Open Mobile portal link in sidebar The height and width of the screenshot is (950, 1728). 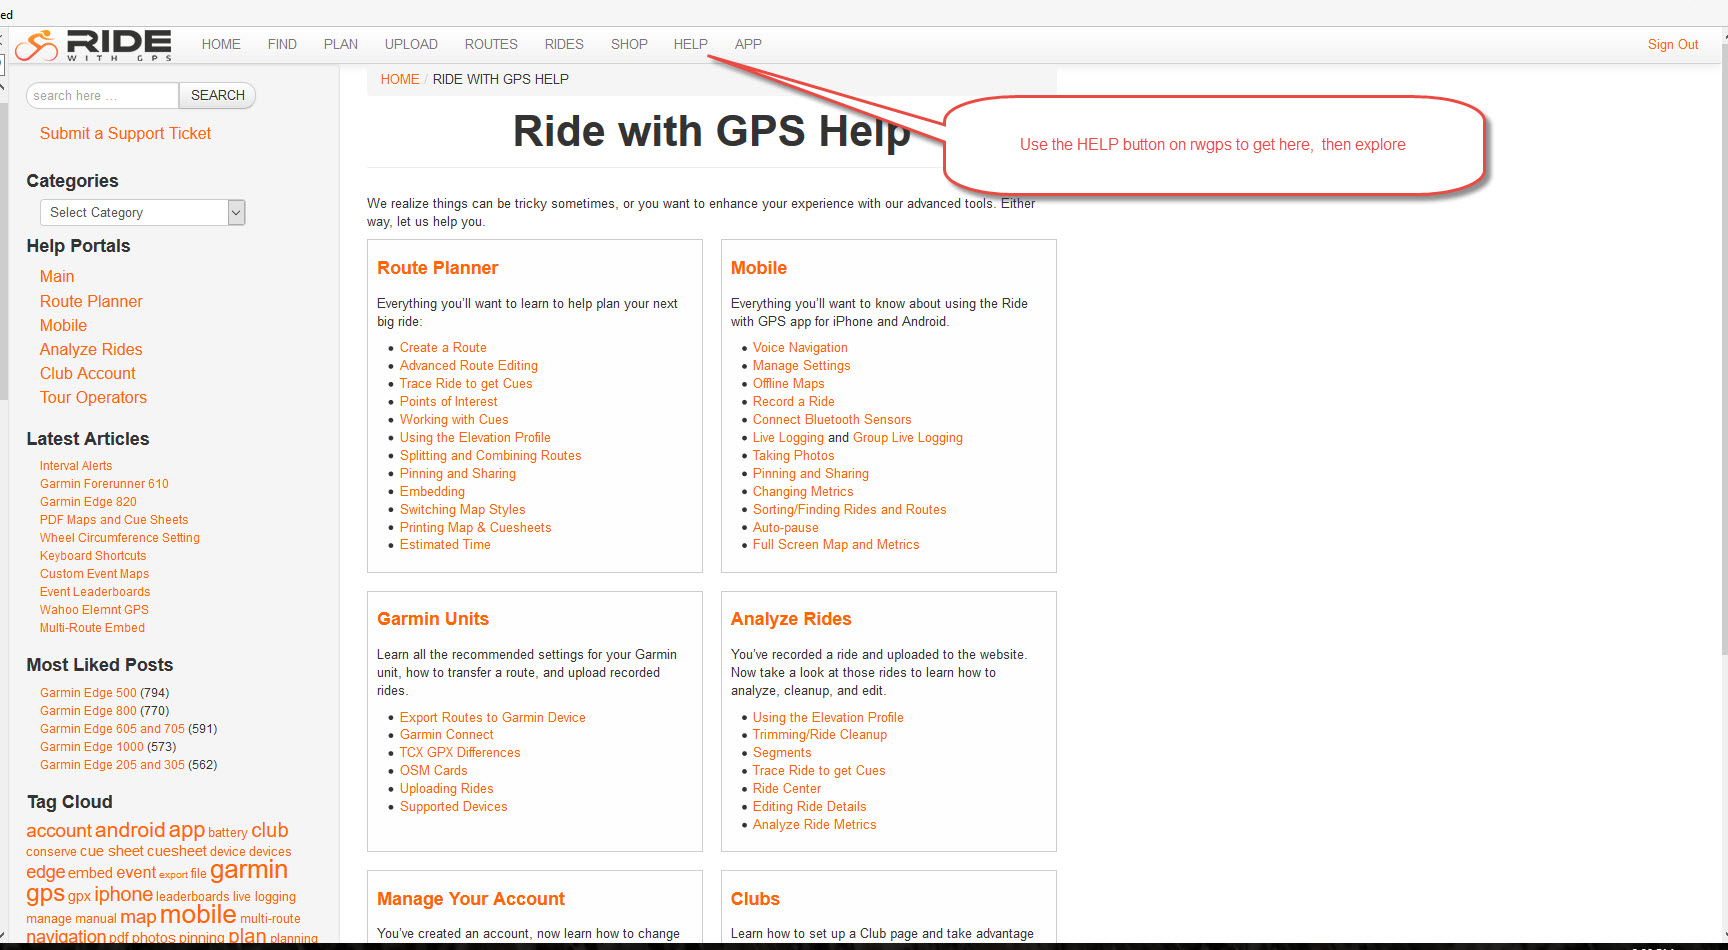(63, 325)
